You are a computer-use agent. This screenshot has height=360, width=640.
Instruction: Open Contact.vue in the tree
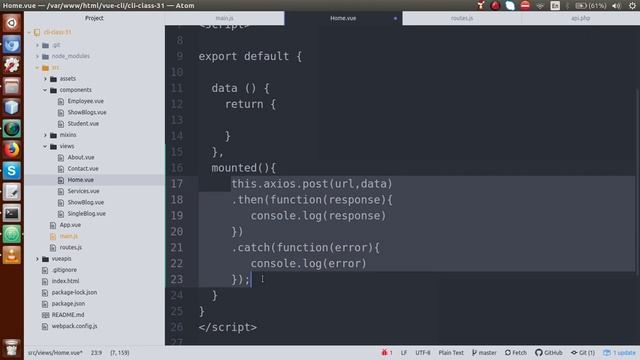(x=83, y=169)
